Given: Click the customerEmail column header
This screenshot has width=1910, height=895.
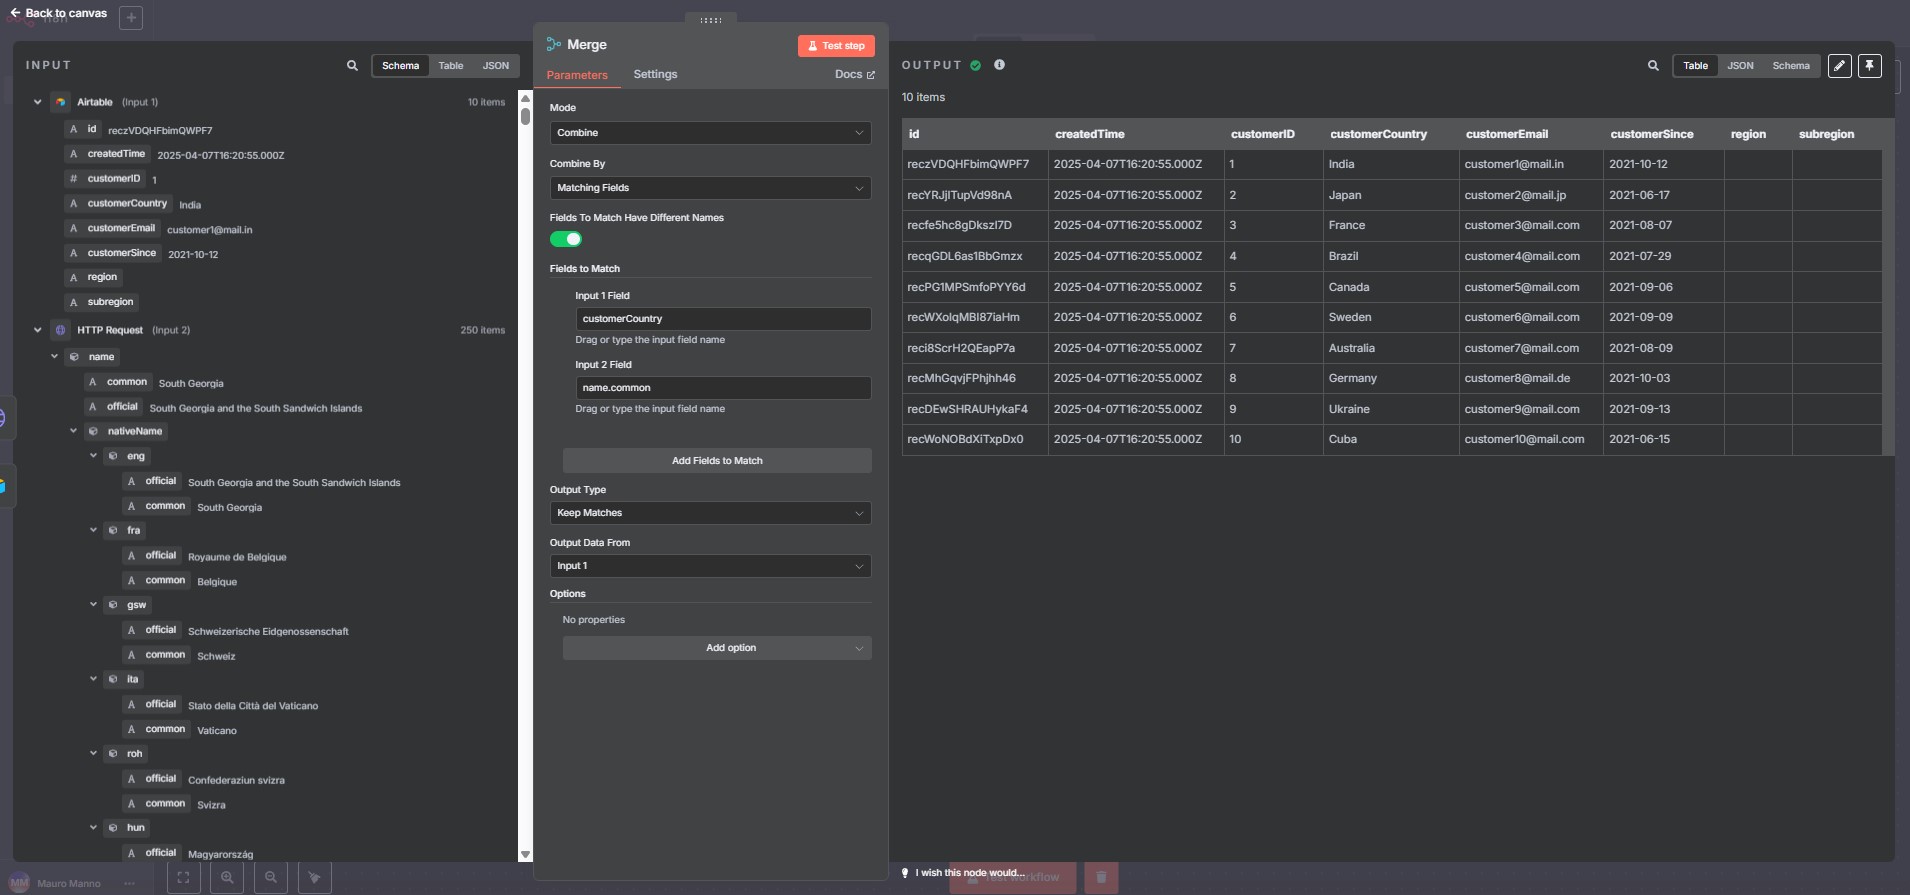Looking at the screenshot, I should [1506, 134].
